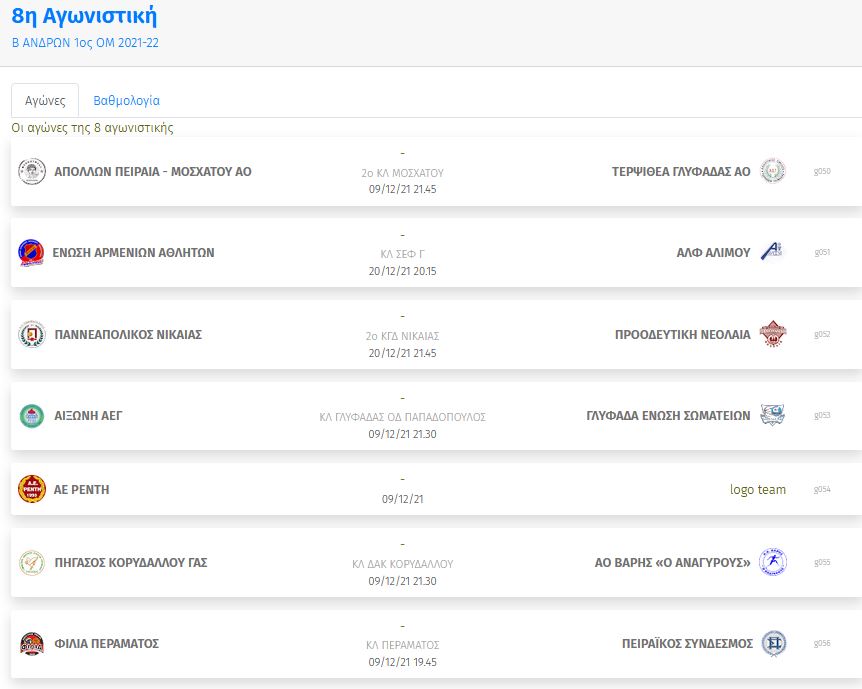Select the Αγώνες tab
Image resolution: width=862 pixels, height=689 pixels.
(x=45, y=101)
